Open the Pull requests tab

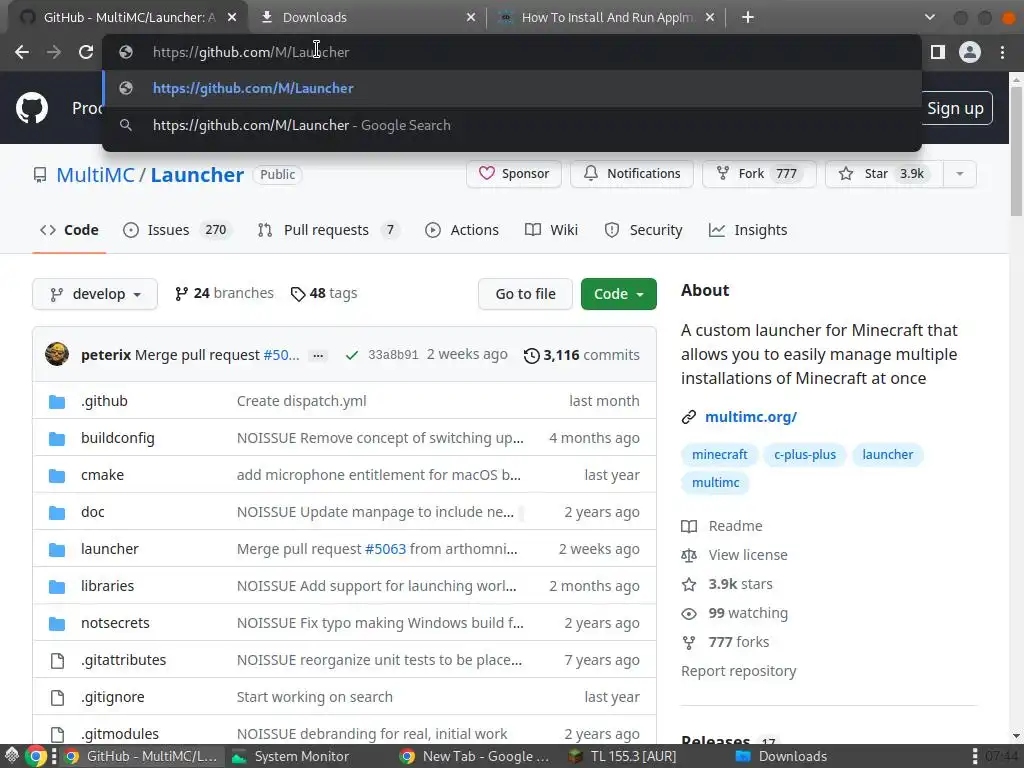coord(329,230)
